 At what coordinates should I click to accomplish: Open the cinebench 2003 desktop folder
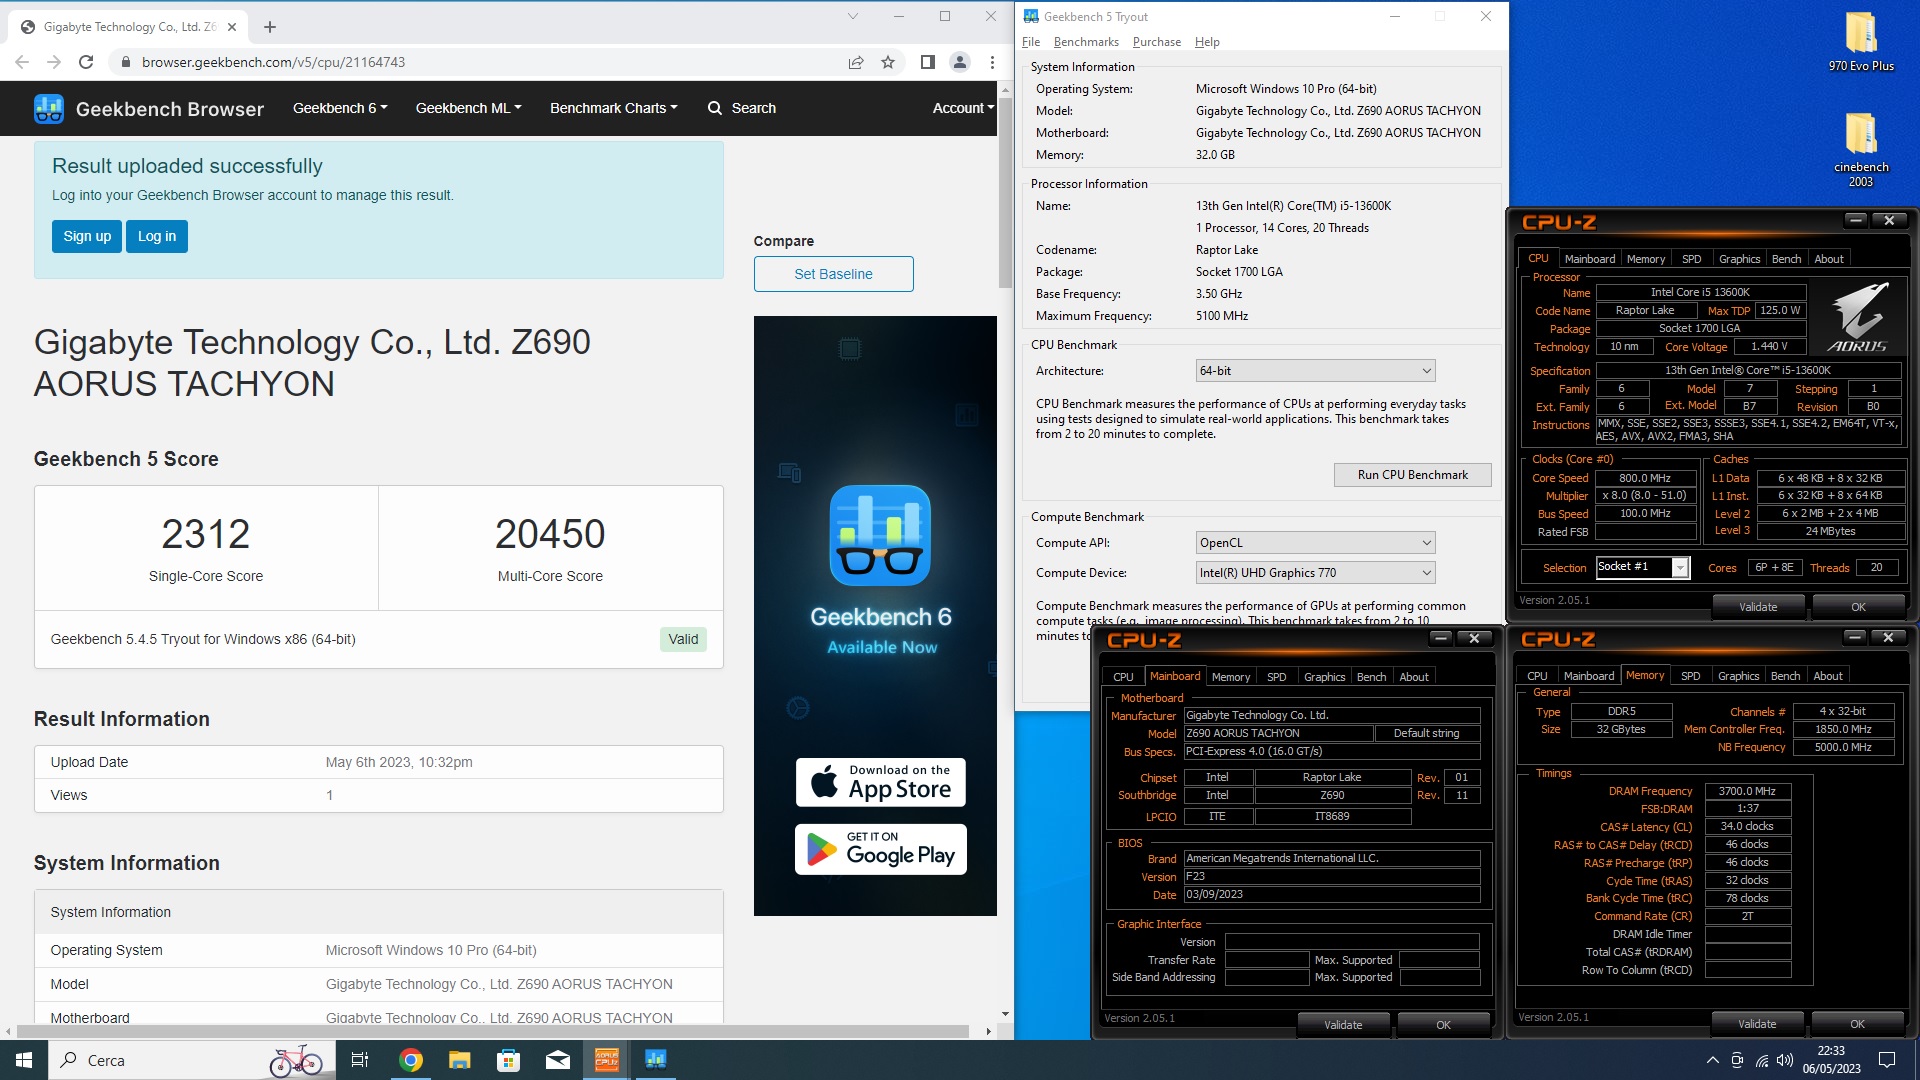pyautogui.click(x=1861, y=149)
